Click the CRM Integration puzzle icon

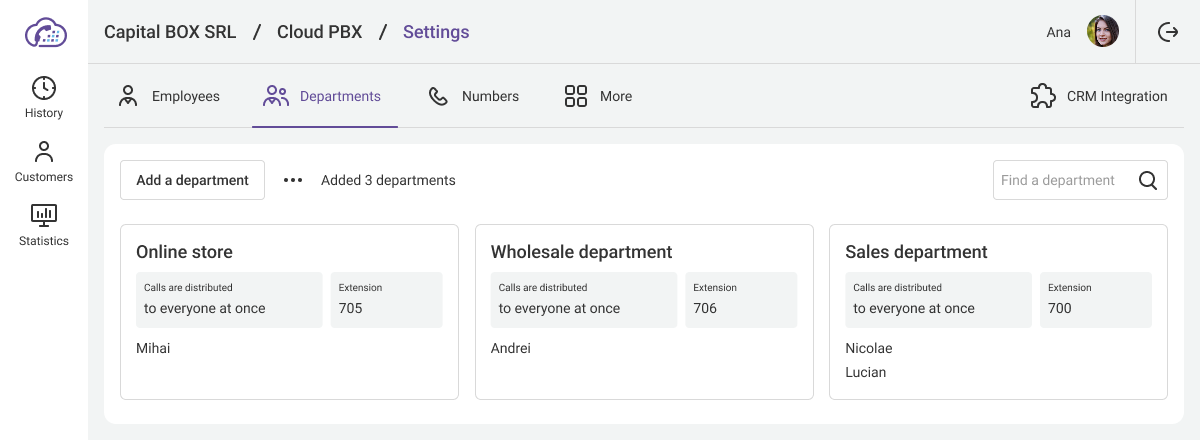(x=1043, y=96)
